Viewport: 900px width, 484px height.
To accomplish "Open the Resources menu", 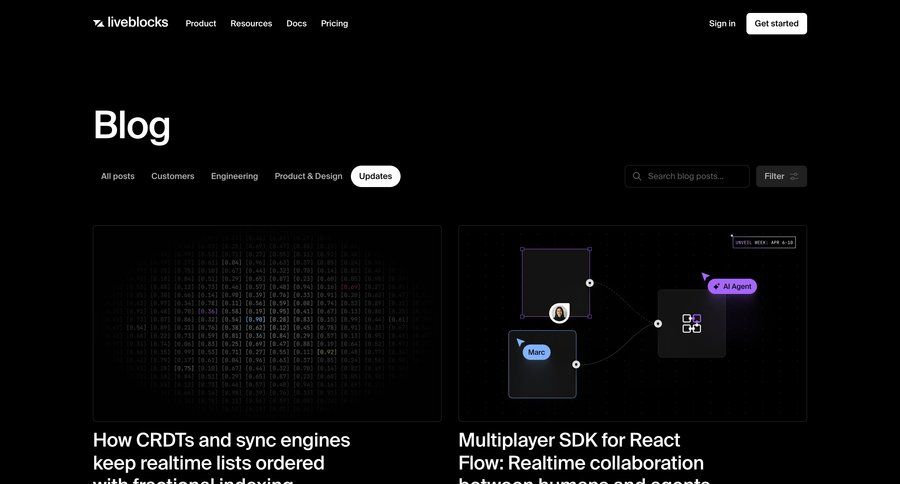I will click(251, 24).
